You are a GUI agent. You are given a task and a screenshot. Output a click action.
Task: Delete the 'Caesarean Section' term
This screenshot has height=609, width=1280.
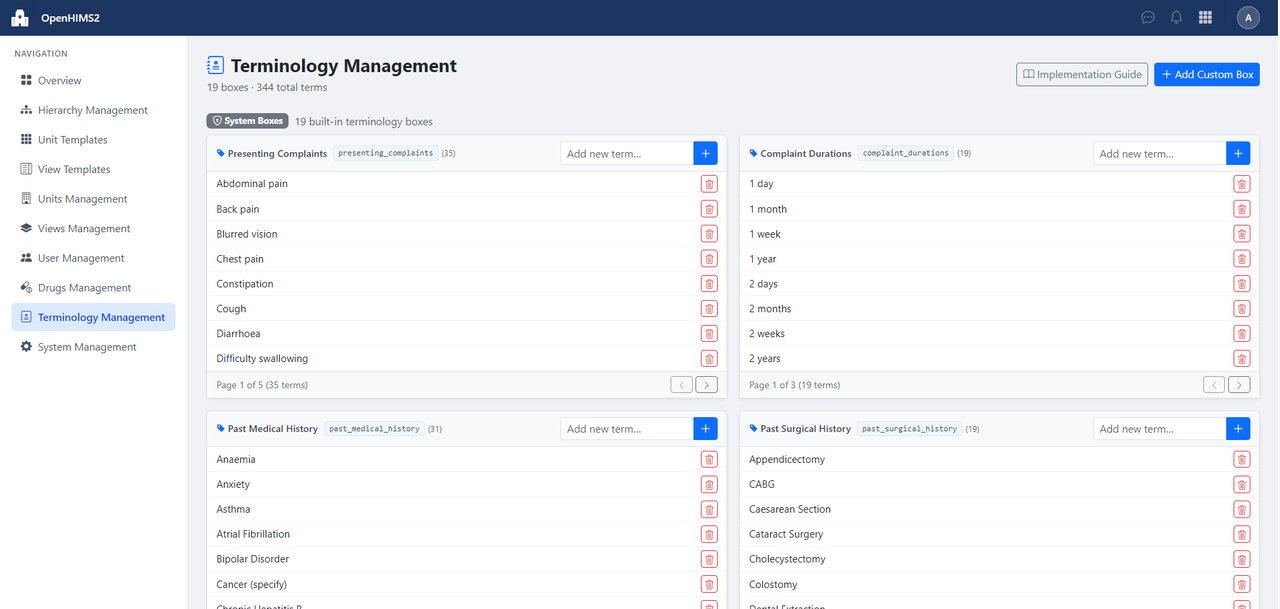(1242, 510)
